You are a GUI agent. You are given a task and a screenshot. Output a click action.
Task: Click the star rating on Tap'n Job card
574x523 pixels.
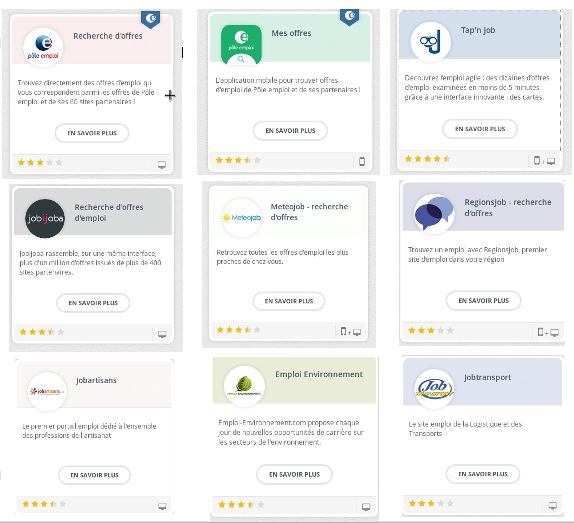point(427,159)
